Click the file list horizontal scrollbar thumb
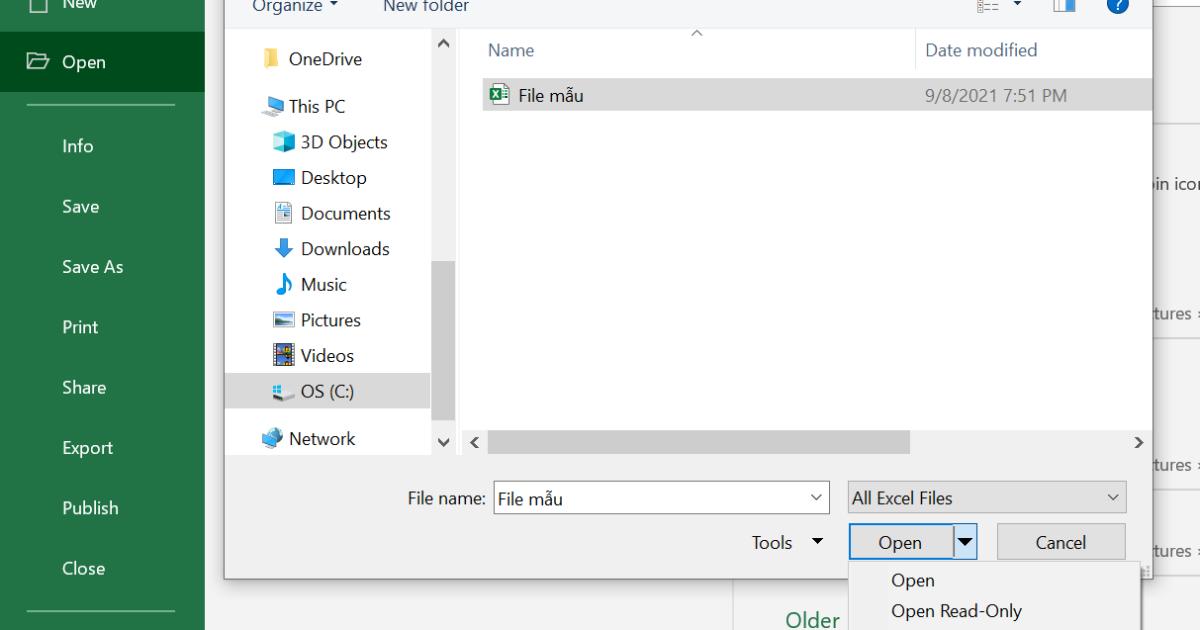The height and width of the screenshot is (630, 1200). coord(699,442)
